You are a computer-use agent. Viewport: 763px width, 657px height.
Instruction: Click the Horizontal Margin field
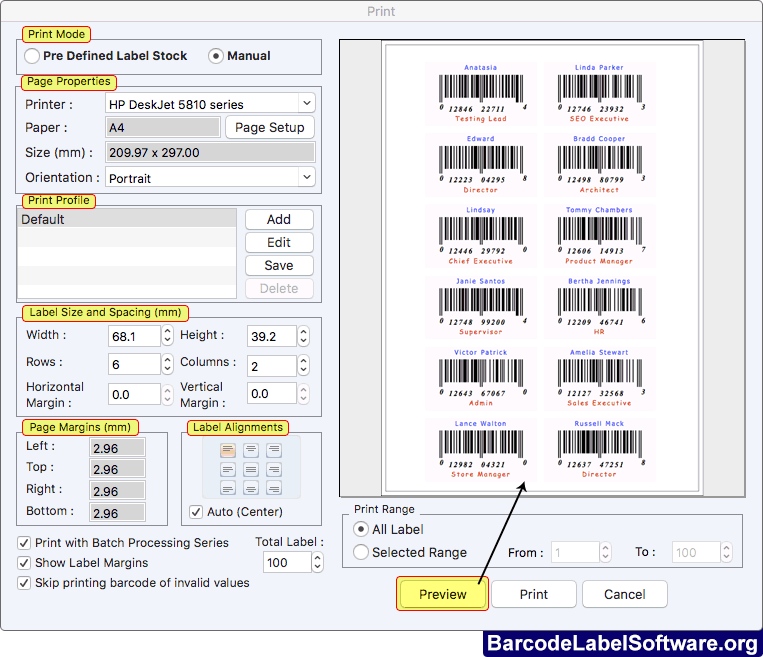(x=134, y=394)
